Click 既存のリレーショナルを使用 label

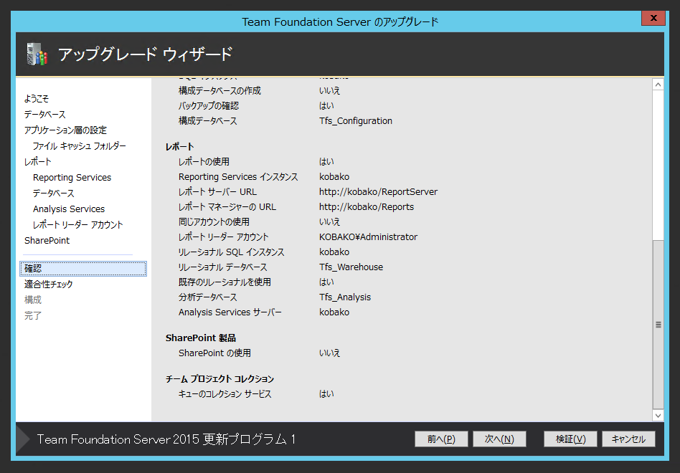(225, 282)
